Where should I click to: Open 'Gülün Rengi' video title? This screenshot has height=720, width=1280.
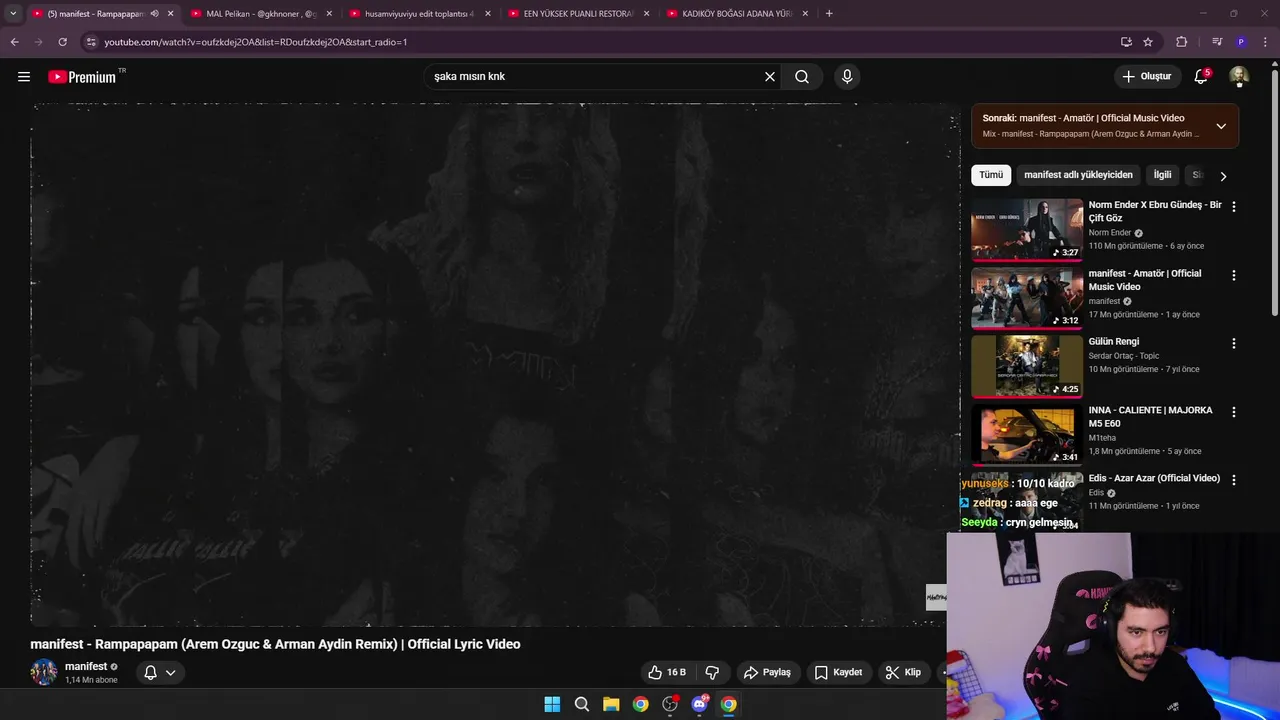(x=1114, y=342)
